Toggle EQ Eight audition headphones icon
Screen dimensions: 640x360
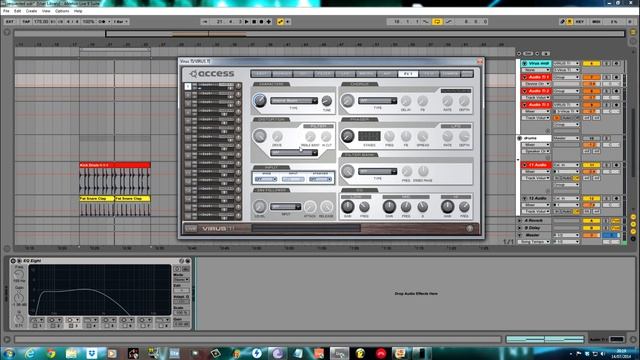pos(177,269)
